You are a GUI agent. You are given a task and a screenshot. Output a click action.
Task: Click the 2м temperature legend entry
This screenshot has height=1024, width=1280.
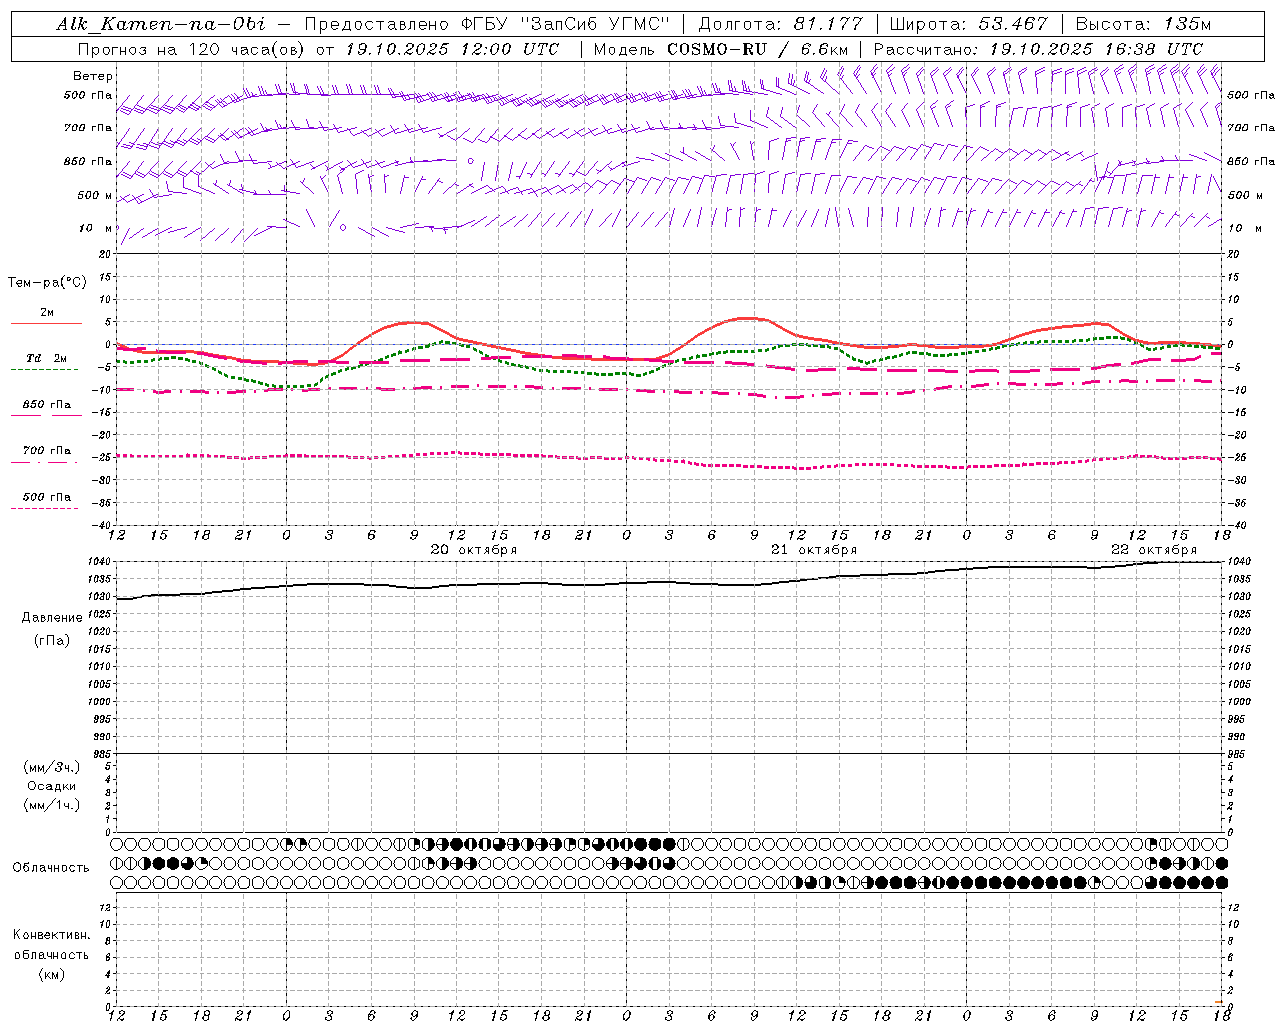point(47,313)
